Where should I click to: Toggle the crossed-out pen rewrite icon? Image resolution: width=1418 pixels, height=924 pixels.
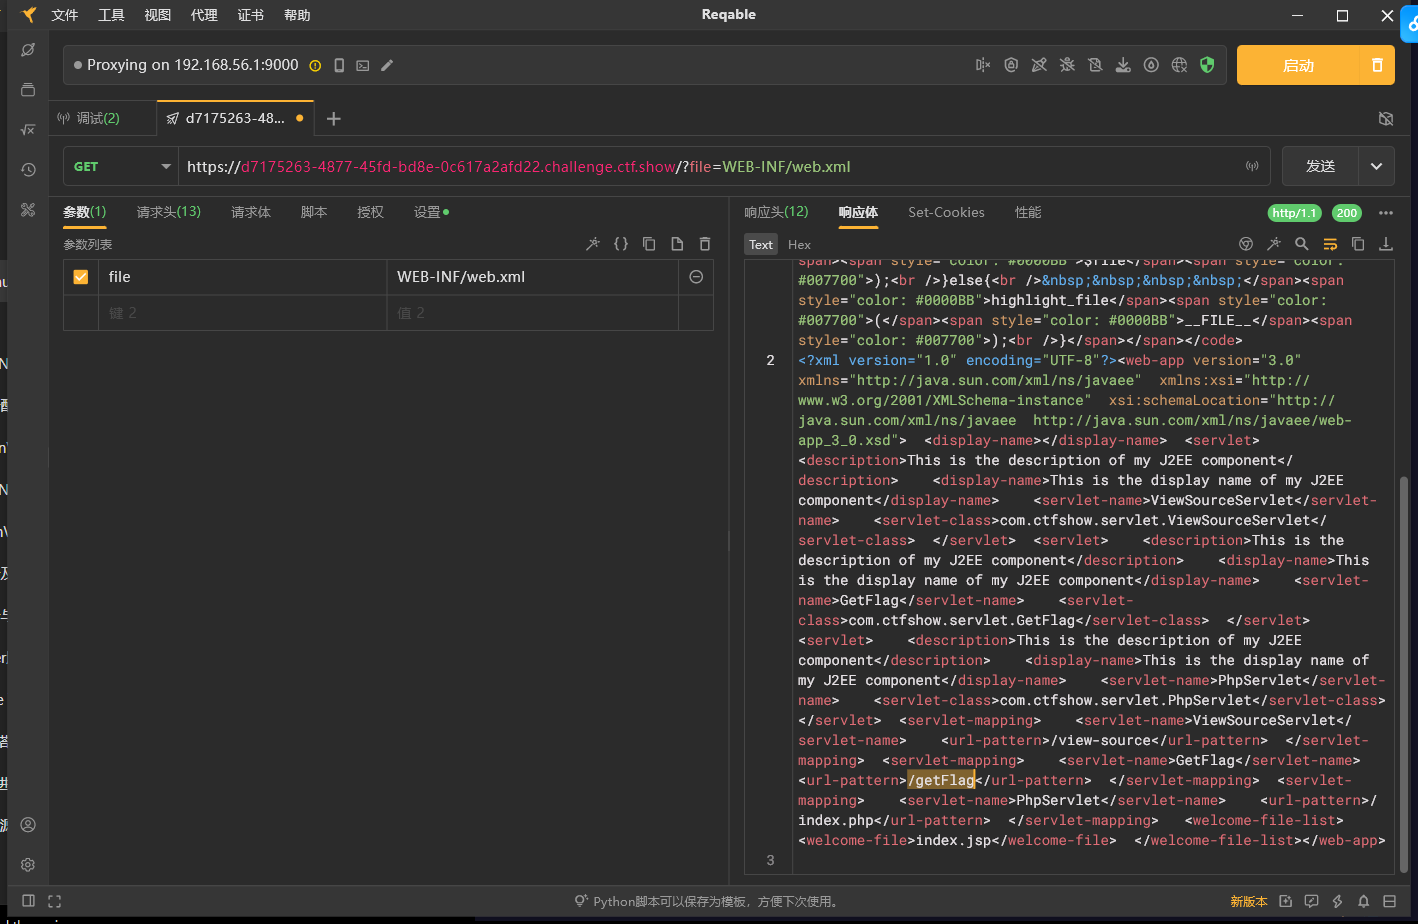pos(1039,65)
